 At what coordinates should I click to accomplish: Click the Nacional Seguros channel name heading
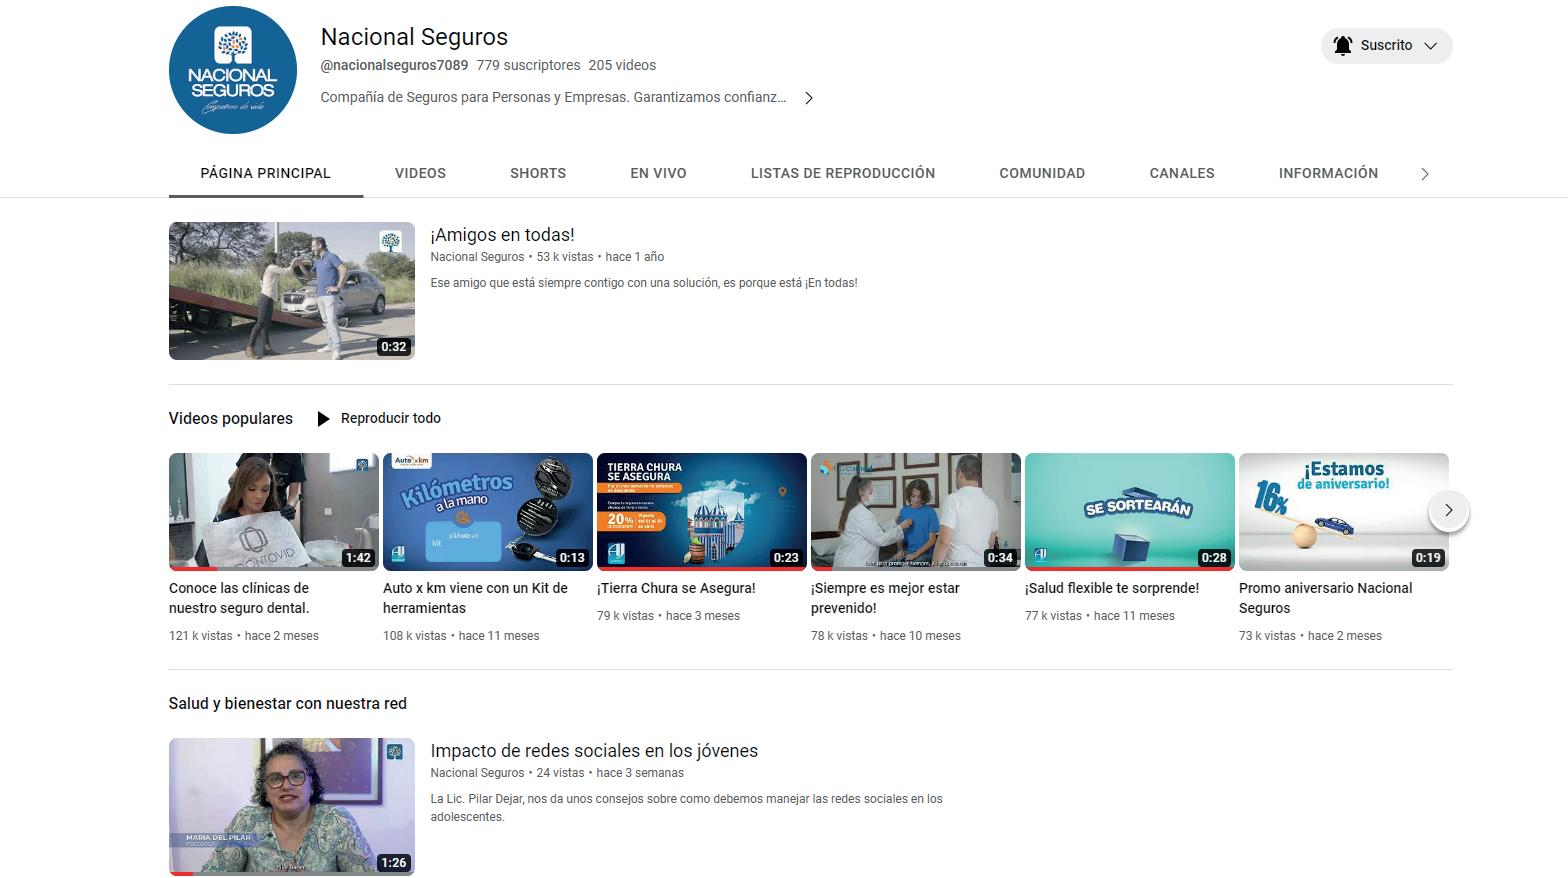pyautogui.click(x=414, y=37)
